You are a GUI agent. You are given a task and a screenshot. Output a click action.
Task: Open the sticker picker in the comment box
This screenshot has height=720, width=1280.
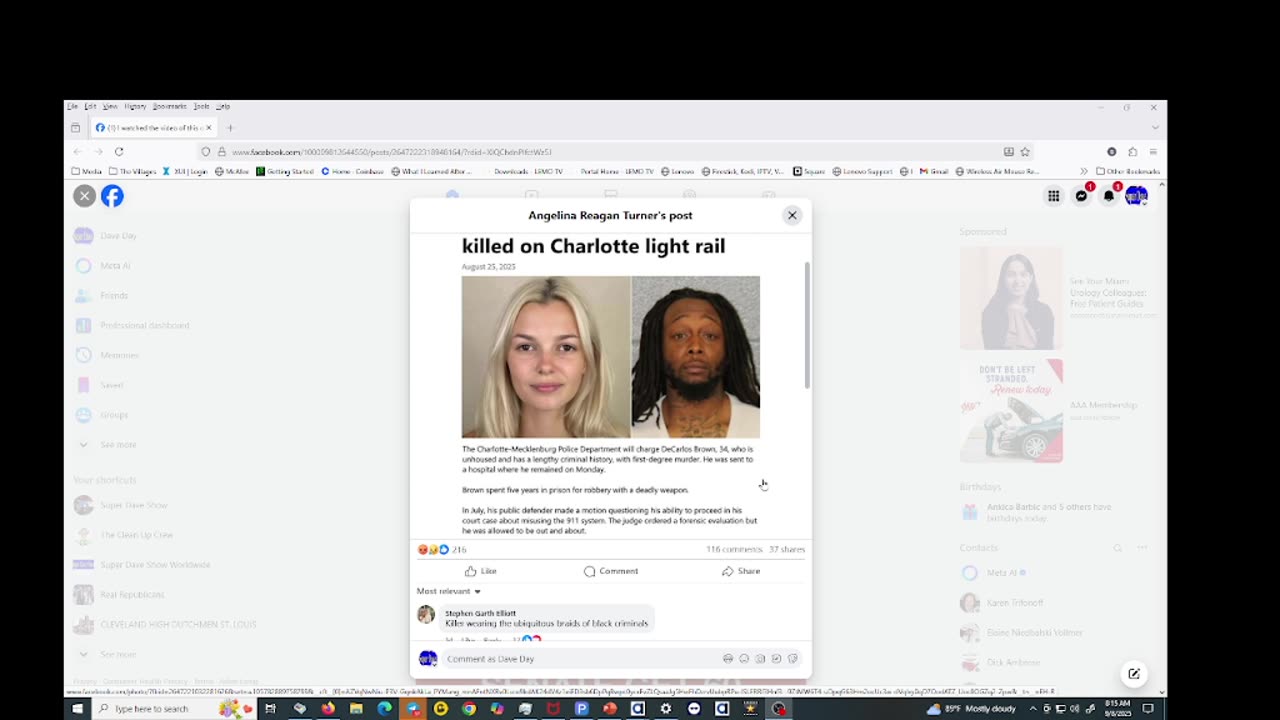click(x=792, y=659)
